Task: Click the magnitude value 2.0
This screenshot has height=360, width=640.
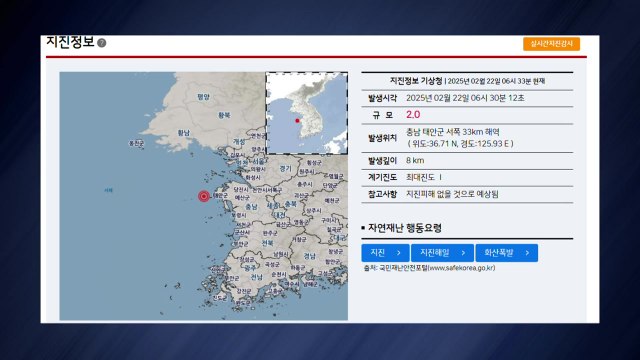Action: coord(413,115)
